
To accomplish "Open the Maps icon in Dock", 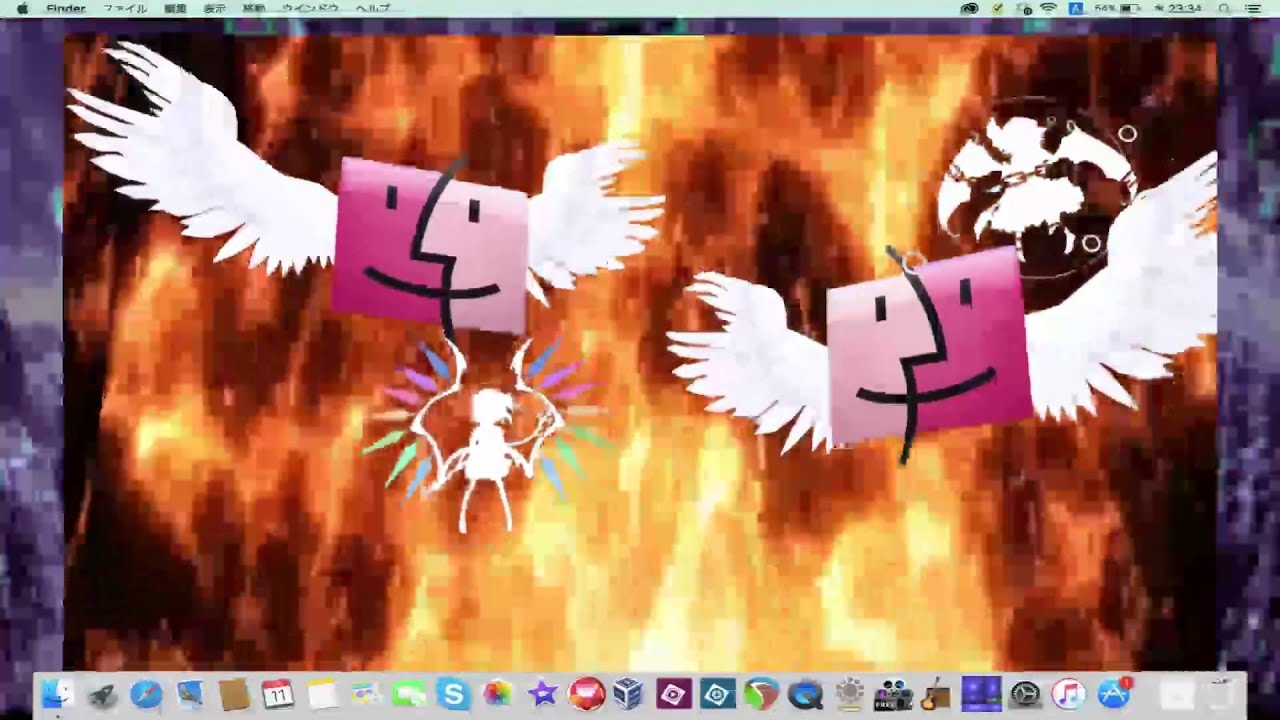I will click(x=366, y=694).
